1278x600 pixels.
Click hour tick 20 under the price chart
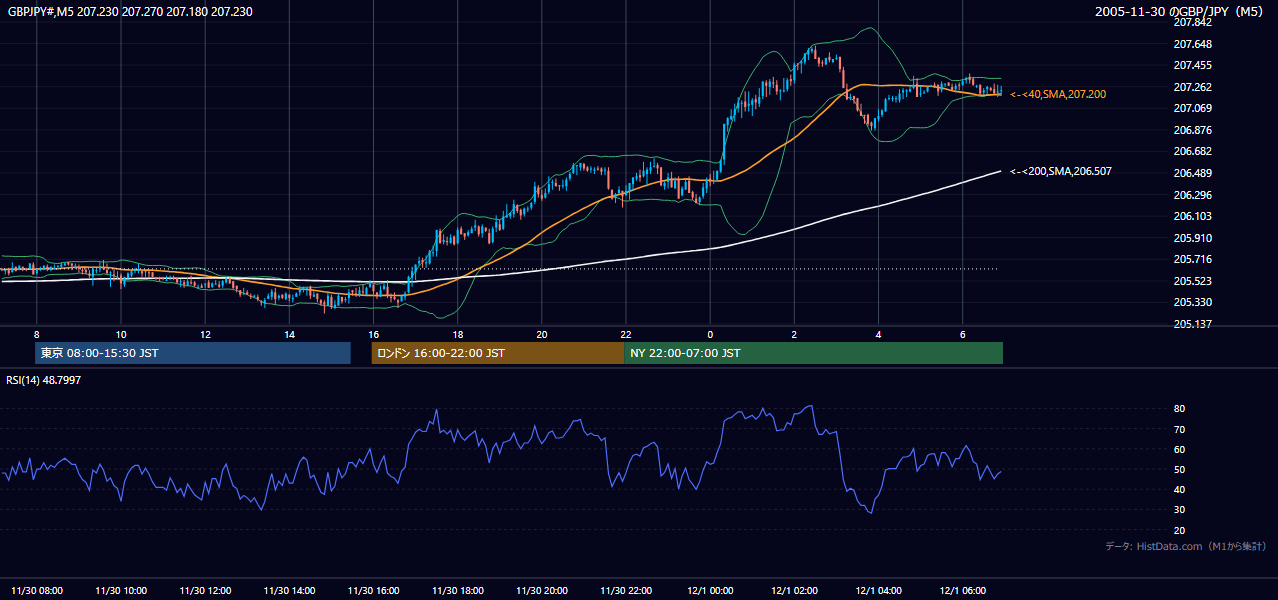(x=542, y=334)
